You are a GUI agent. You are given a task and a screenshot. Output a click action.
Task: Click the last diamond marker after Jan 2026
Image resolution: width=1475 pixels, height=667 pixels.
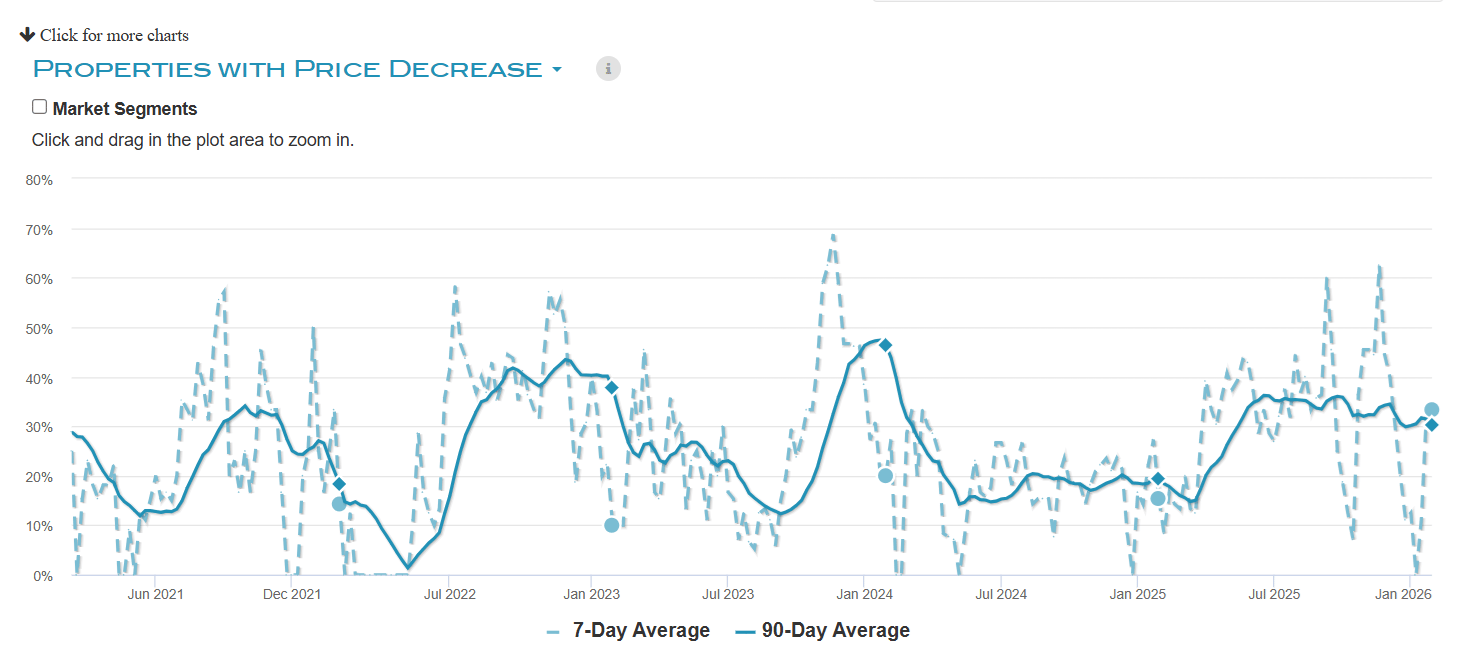[1432, 425]
